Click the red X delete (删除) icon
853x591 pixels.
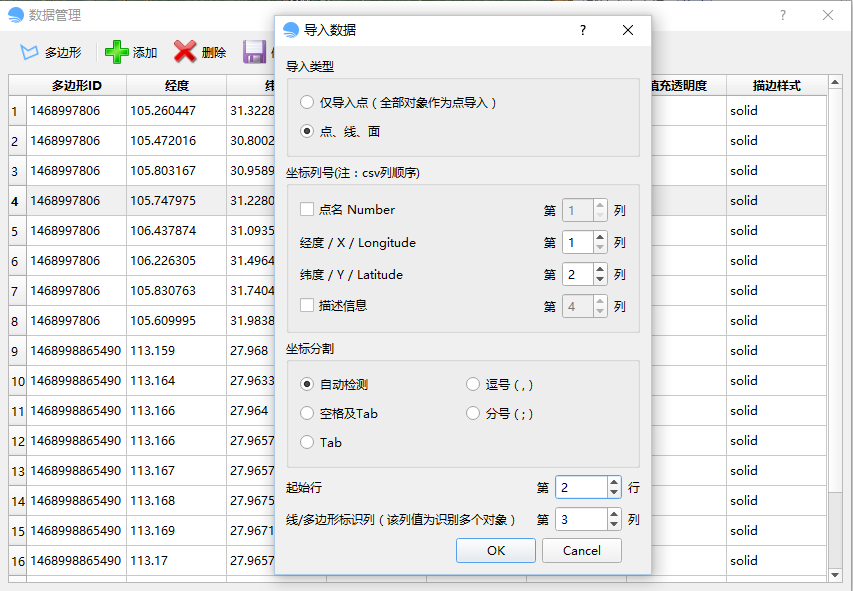tap(185, 52)
